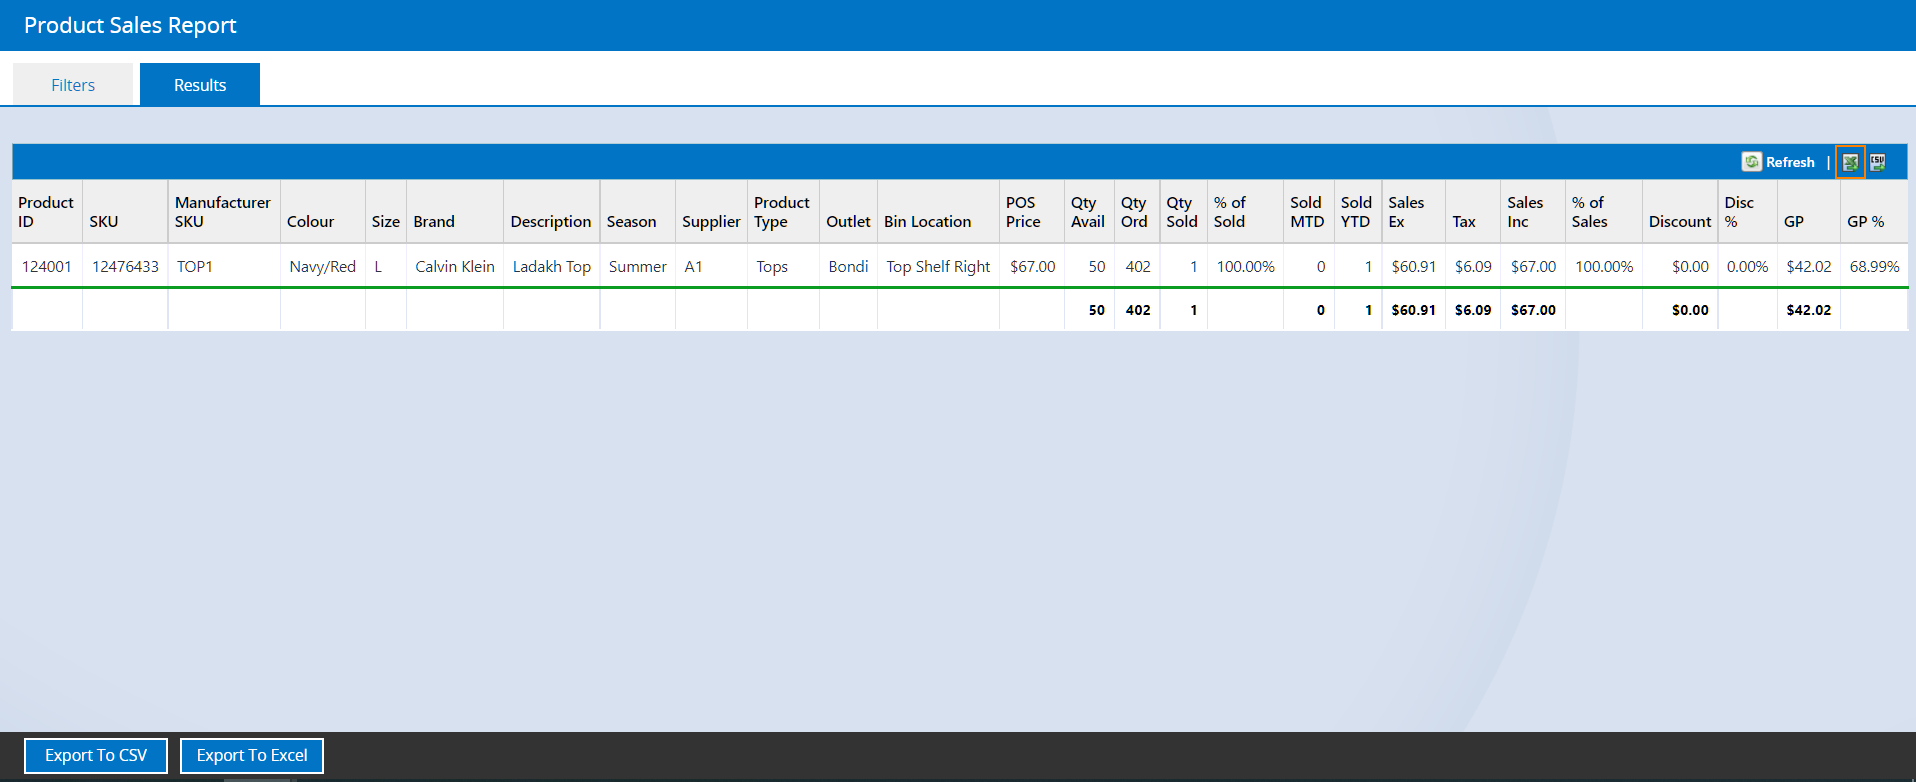Click the size cell L
The height and width of the screenshot is (782, 1916).
[x=386, y=266]
